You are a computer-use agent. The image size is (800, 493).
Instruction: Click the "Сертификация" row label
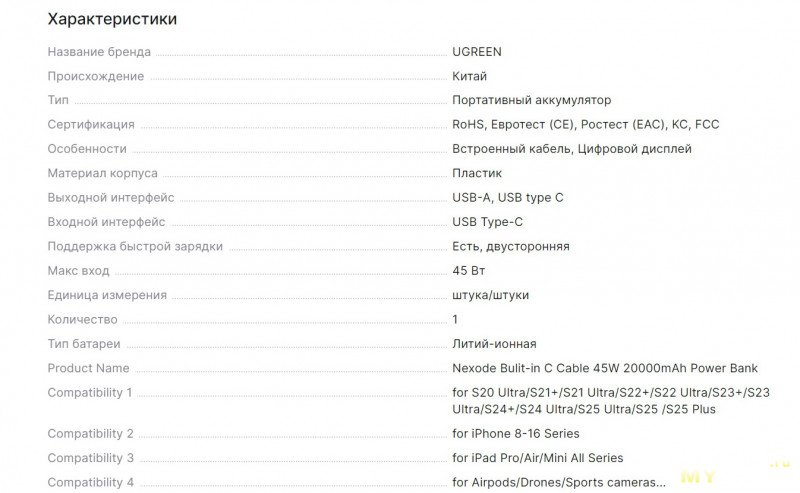91,125
